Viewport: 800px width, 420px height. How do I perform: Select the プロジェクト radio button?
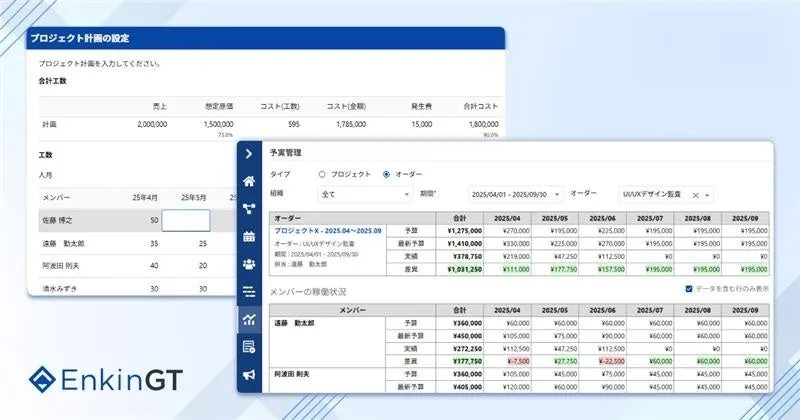[x=322, y=174]
